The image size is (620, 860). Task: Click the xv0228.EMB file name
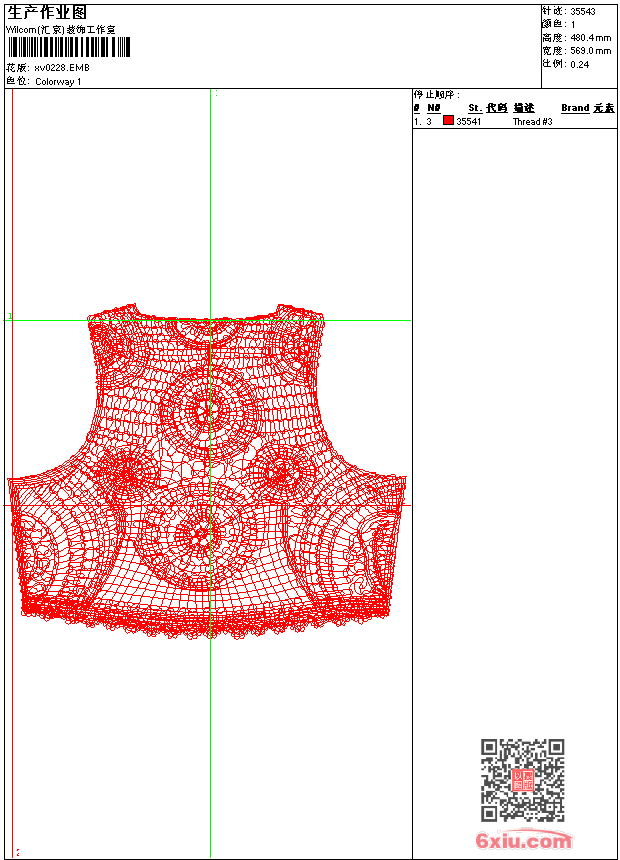pyautogui.click(x=62, y=68)
